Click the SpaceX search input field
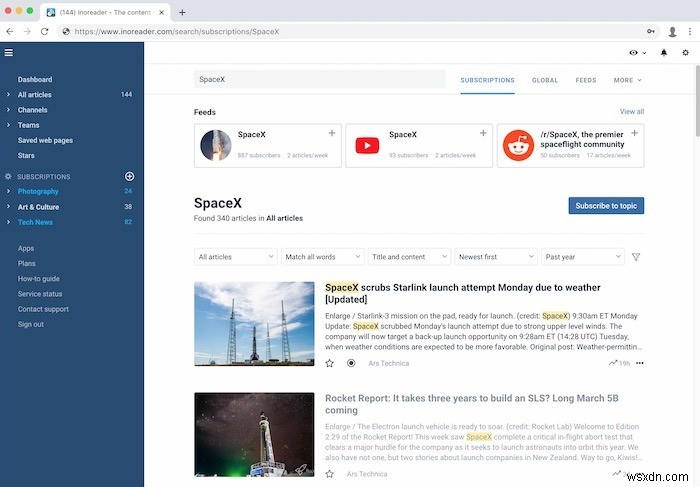 [x=320, y=79]
